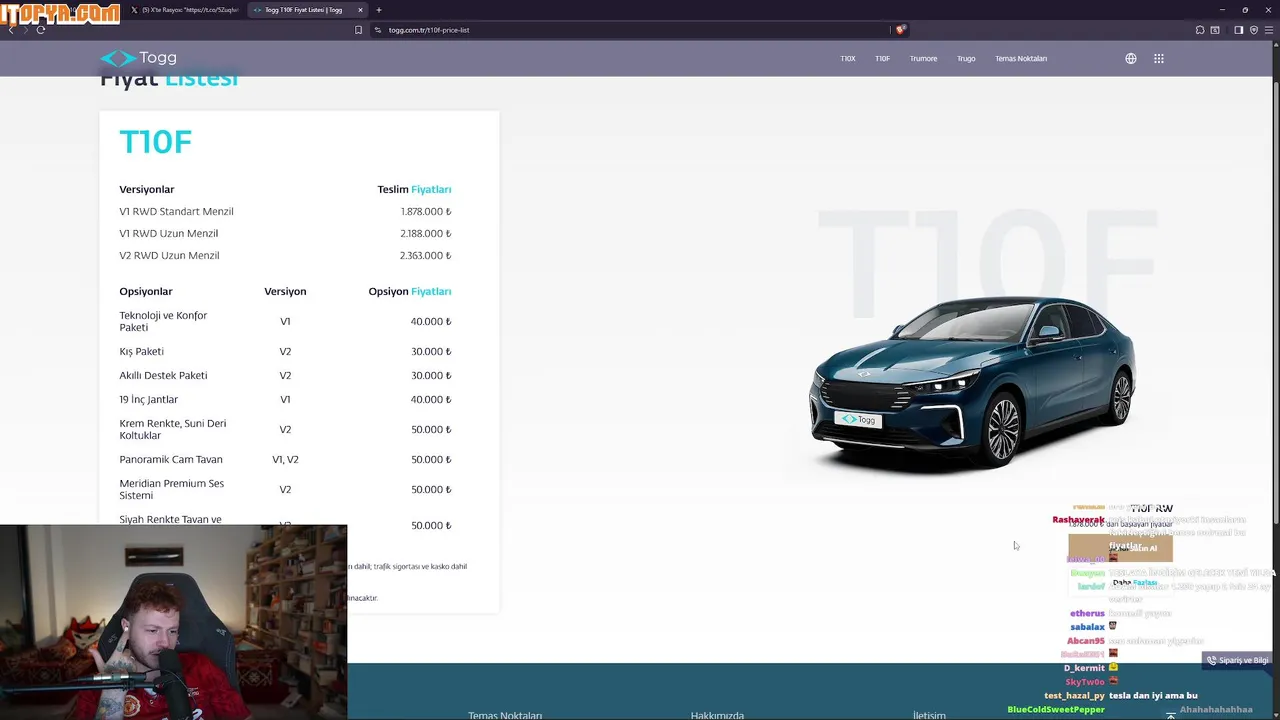Screen dimensions: 1280x720
Task: Open the T10X menu item
Action: 848,58
